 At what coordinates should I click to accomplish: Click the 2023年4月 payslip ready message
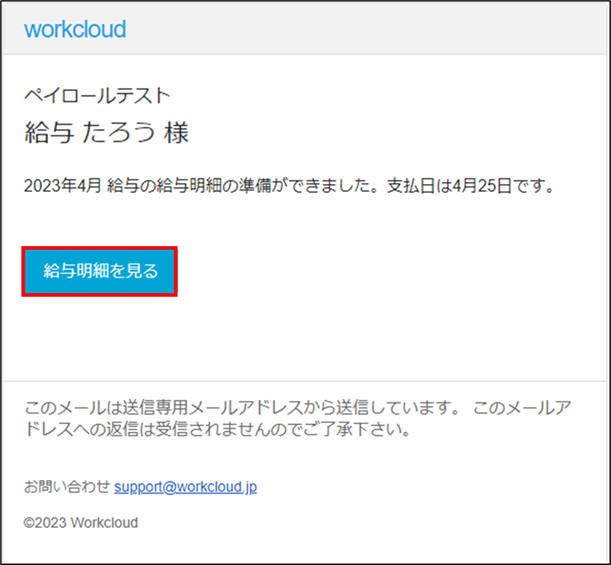289,186
